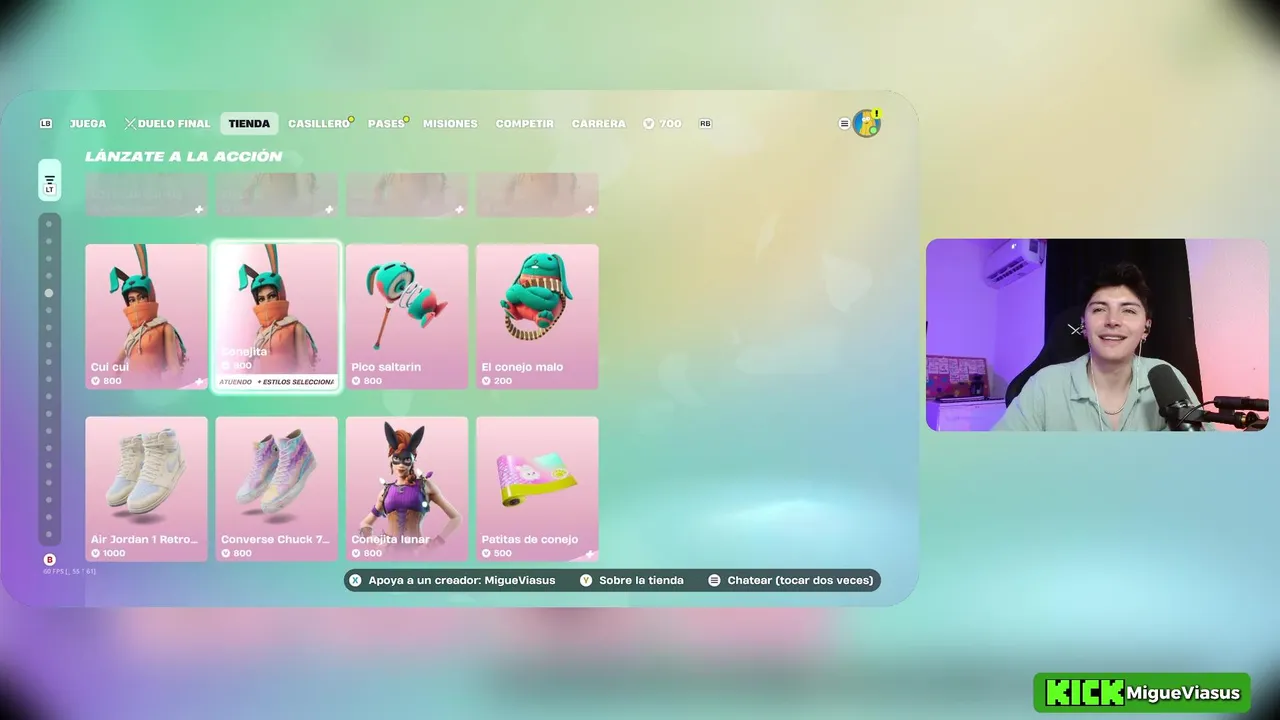Click the menu button icon beside Chatear
The width and height of the screenshot is (1280, 720).
click(x=714, y=580)
